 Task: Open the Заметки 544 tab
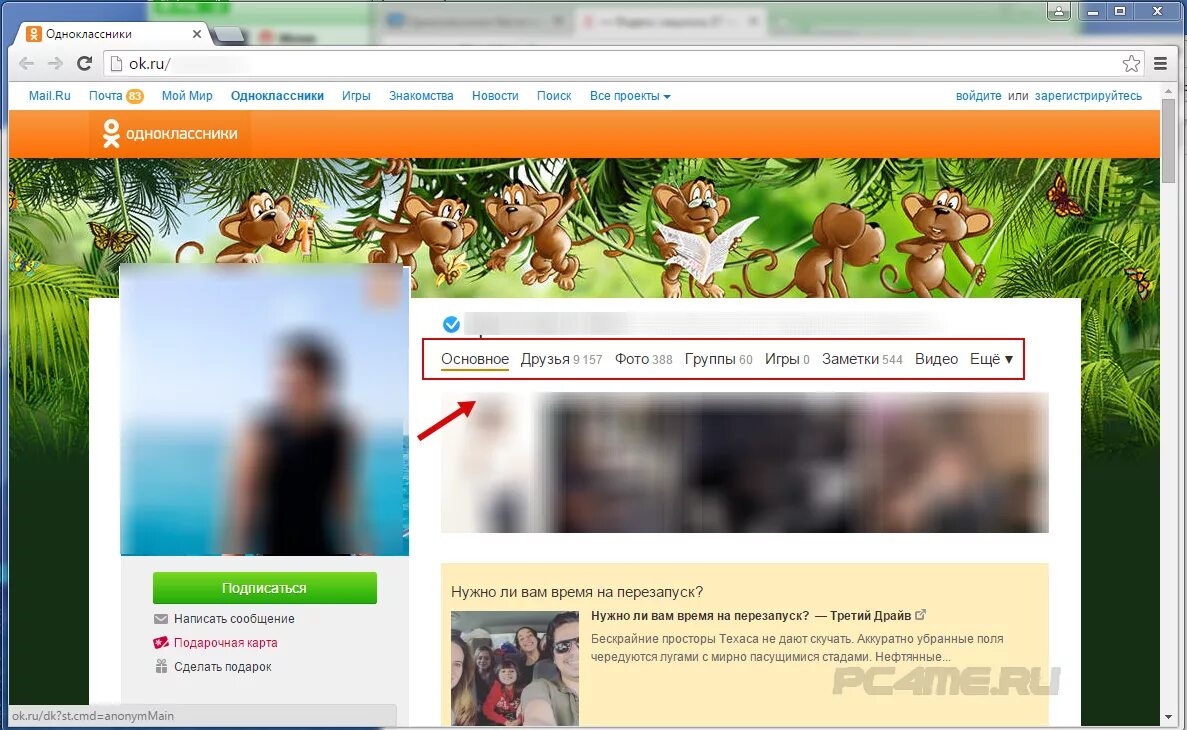[x=862, y=359]
